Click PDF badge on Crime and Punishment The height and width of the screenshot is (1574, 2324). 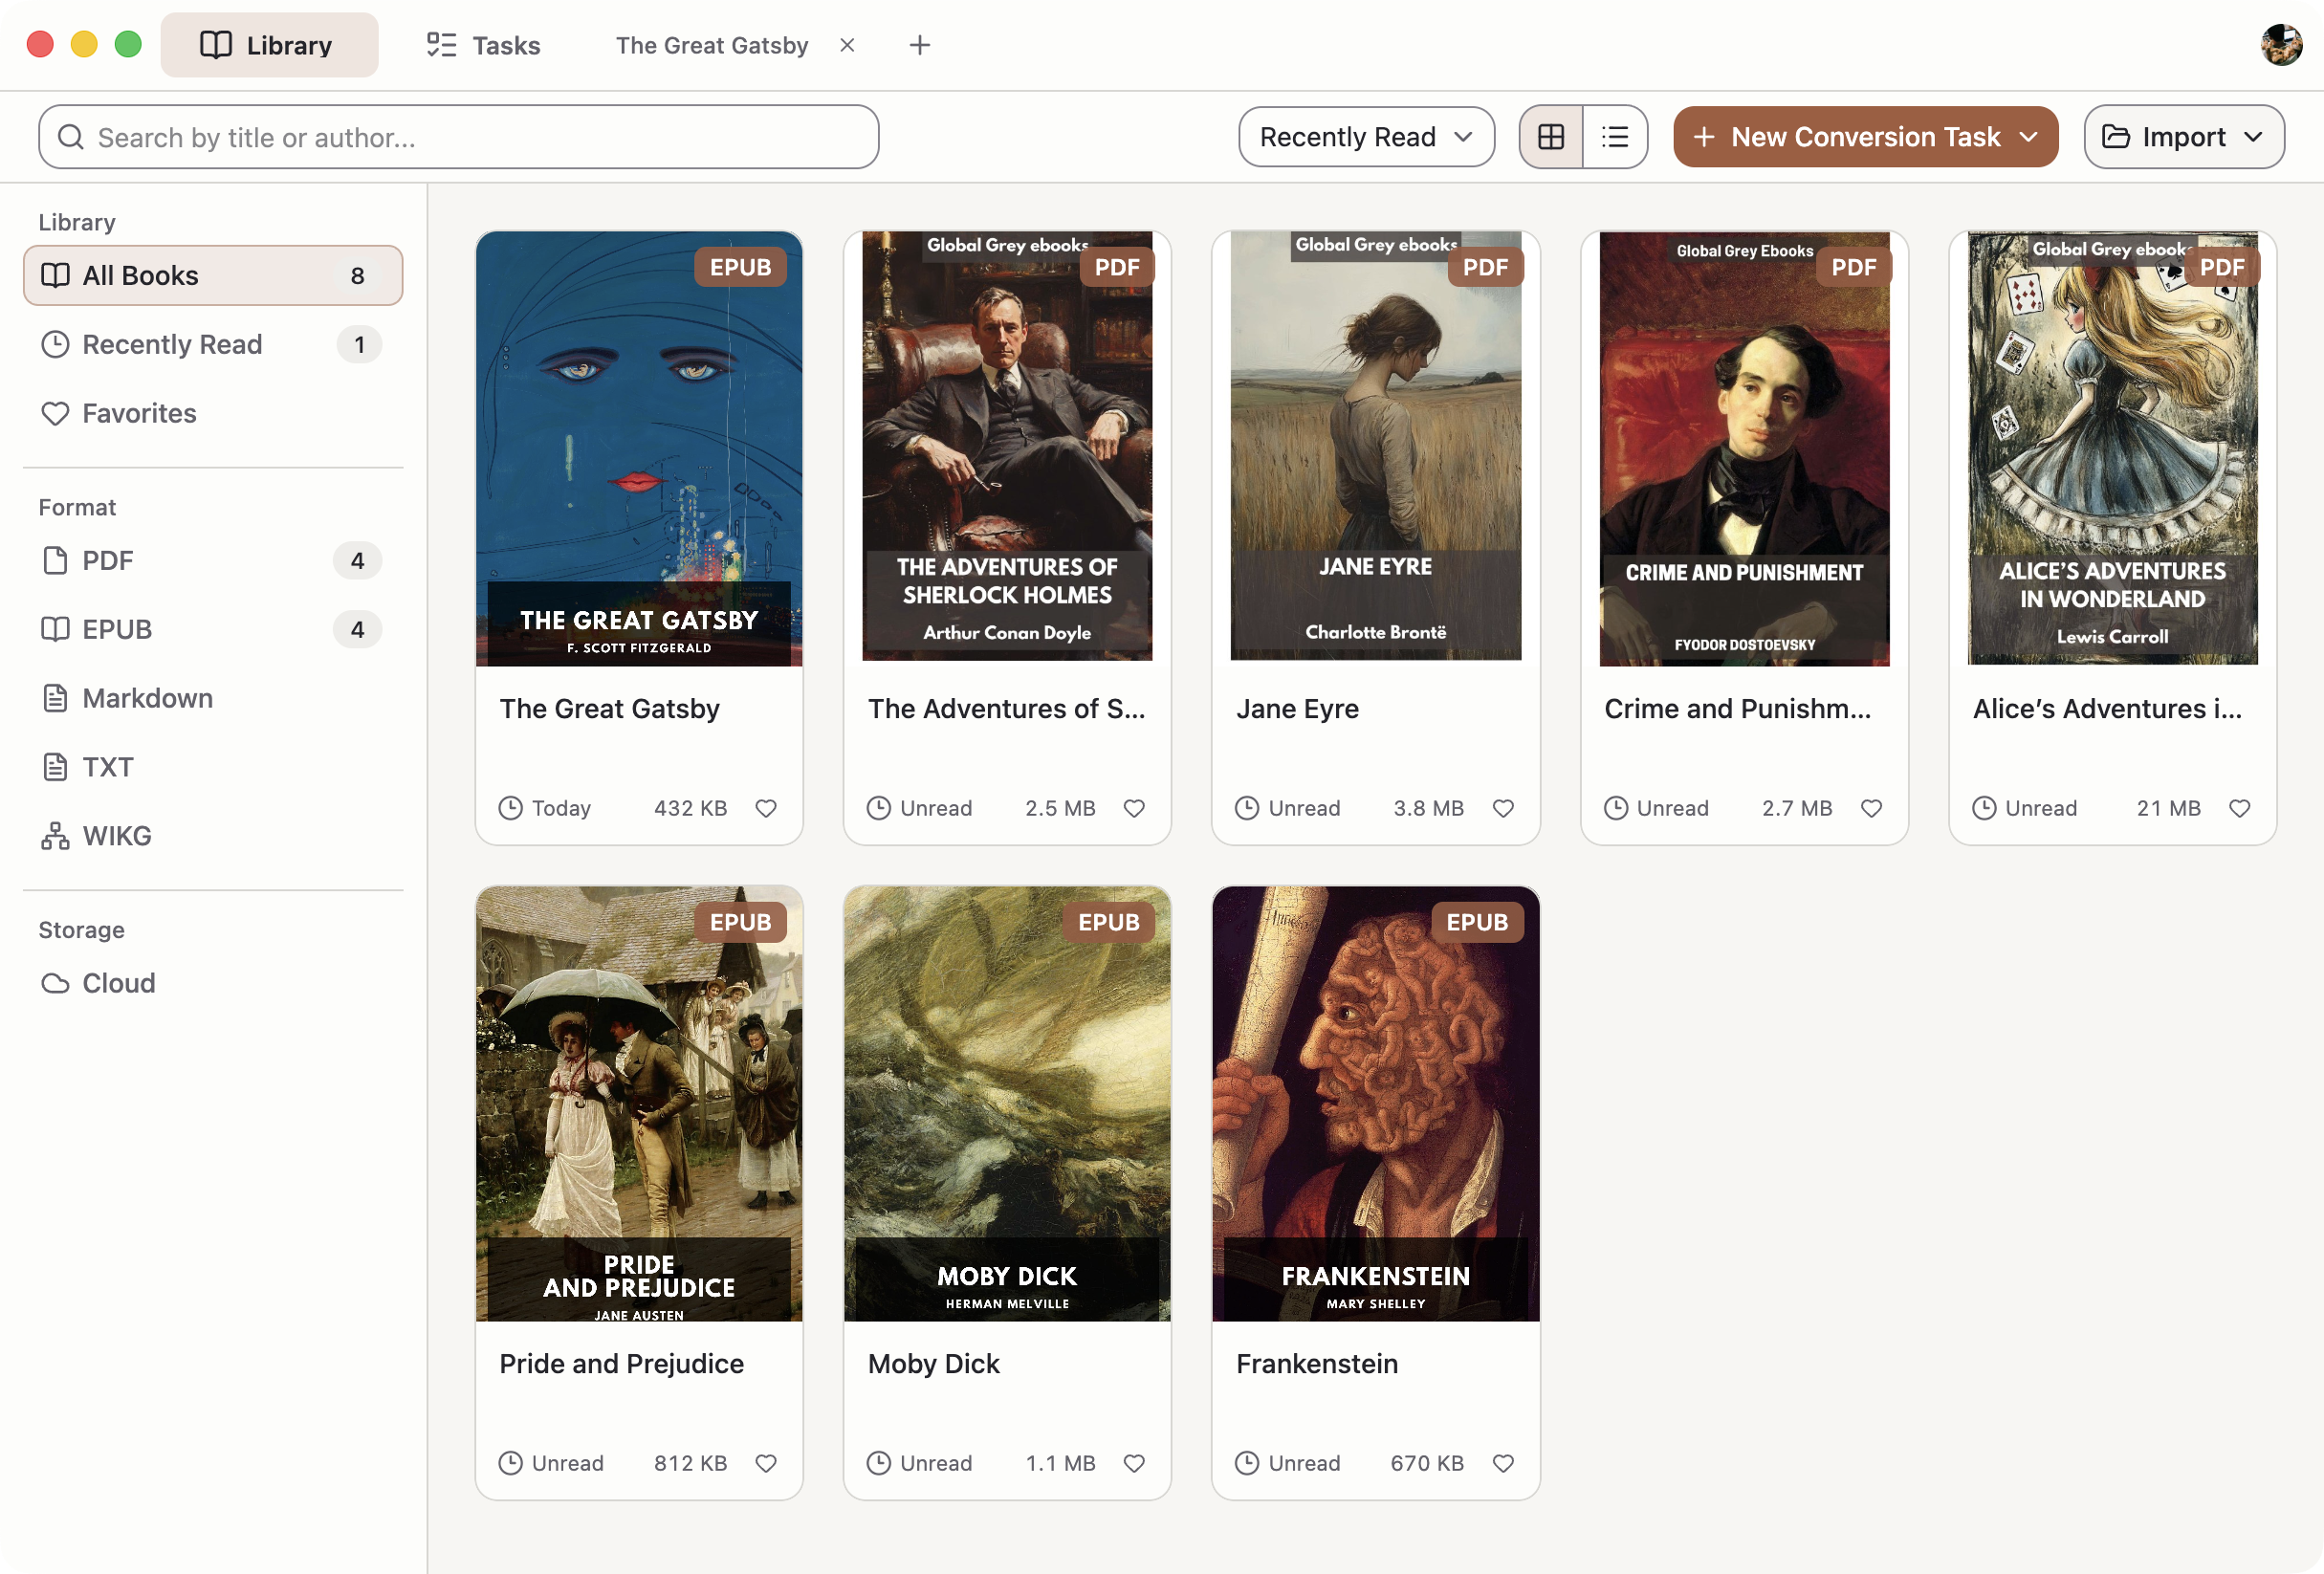(x=1853, y=267)
